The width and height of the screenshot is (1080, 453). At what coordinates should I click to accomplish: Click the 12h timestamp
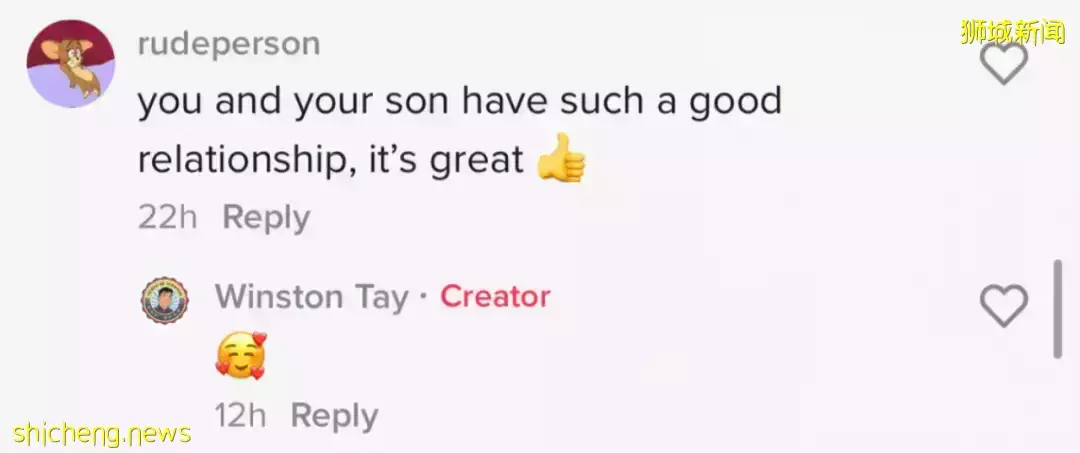tap(240, 416)
